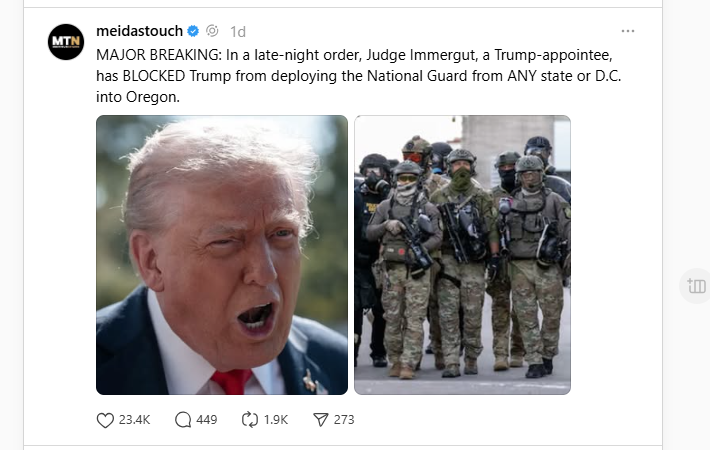Click the 1d post timestamp

point(238,32)
